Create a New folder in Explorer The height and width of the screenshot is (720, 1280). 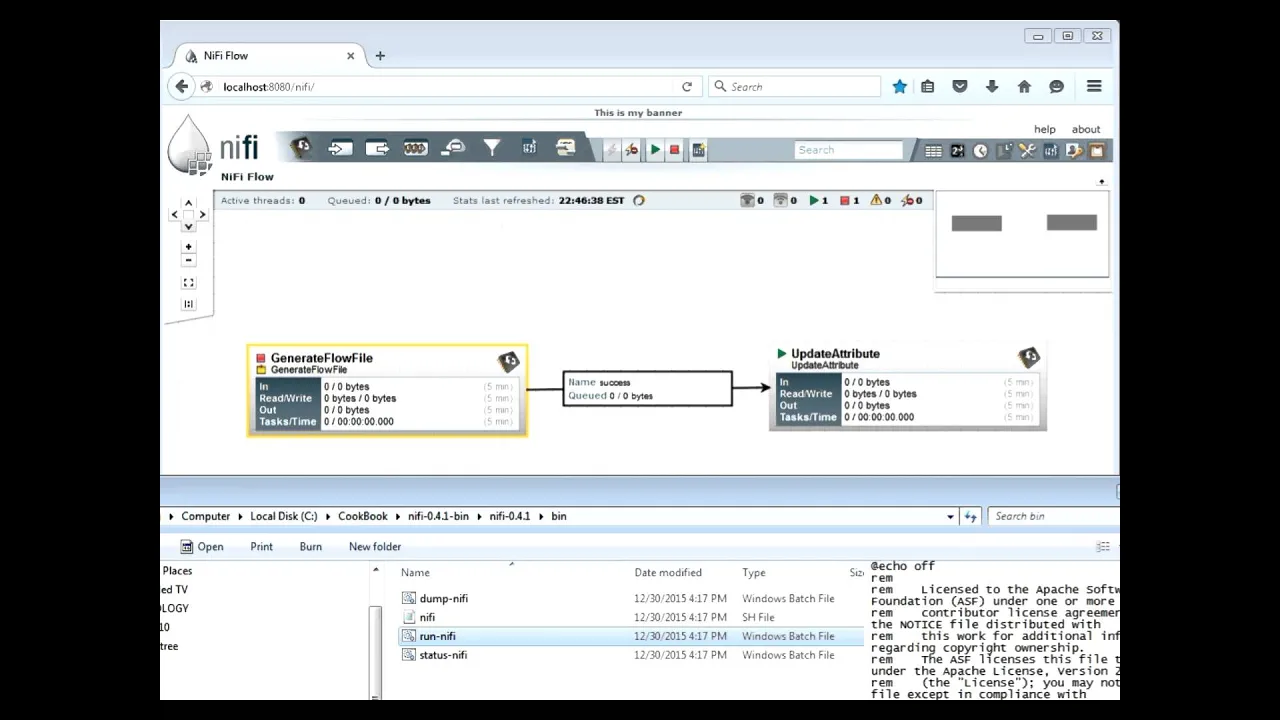coord(375,547)
